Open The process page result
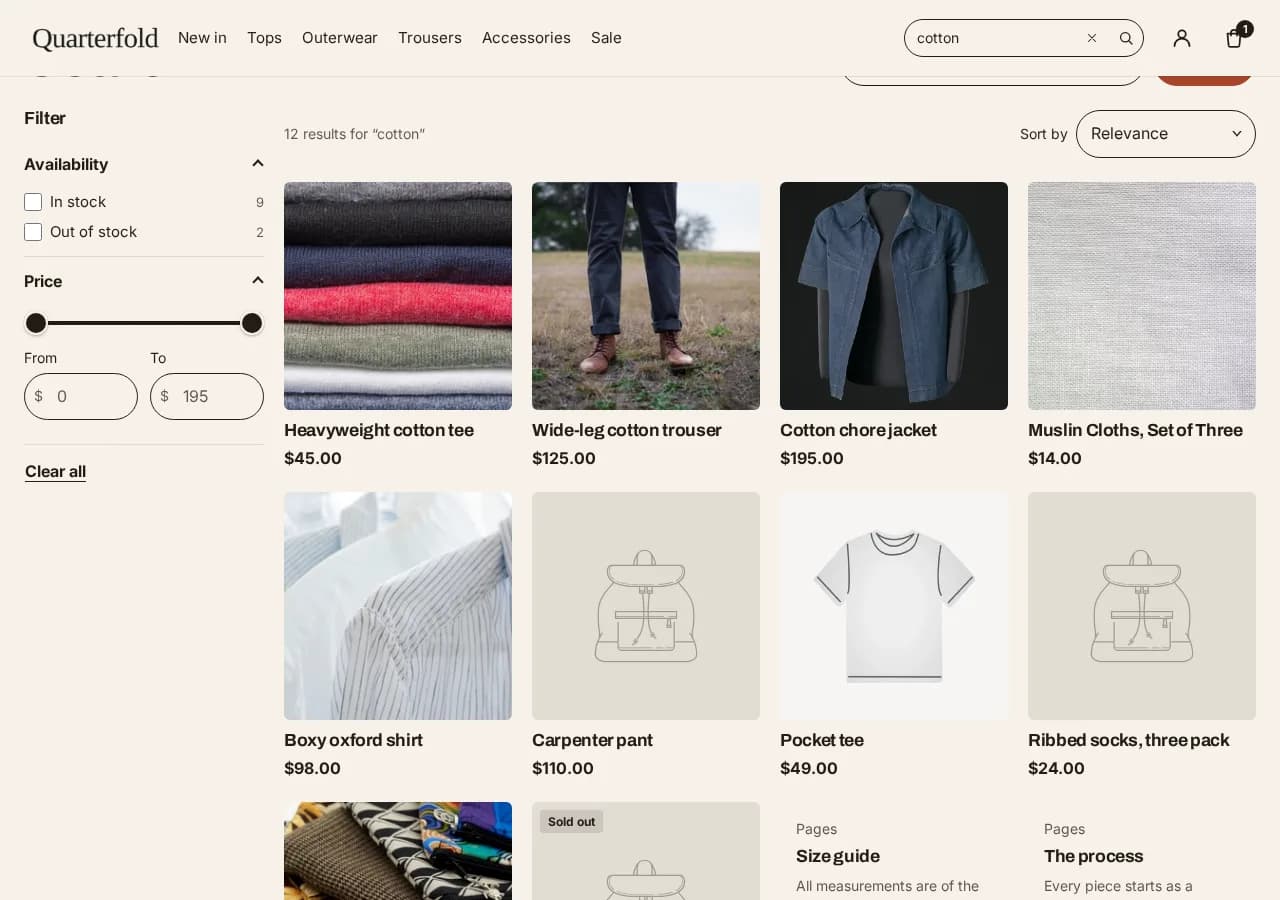The image size is (1280, 900). [x=1093, y=856]
